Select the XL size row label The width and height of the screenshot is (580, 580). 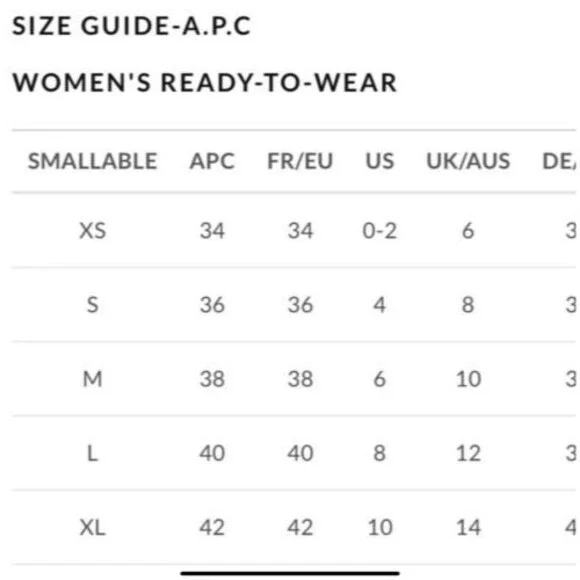[93, 527]
